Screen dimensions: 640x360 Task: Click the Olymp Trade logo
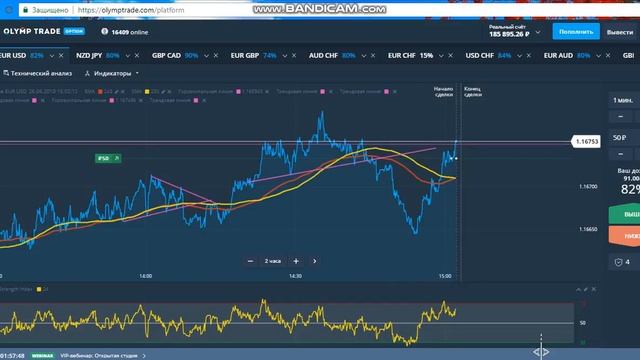point(31,31)
